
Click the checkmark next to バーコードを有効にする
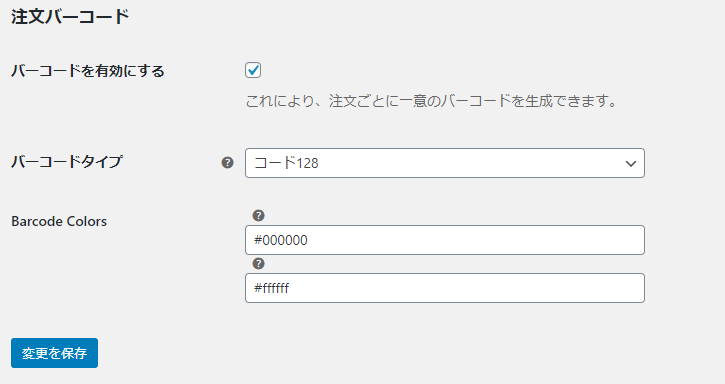[253, 70]
